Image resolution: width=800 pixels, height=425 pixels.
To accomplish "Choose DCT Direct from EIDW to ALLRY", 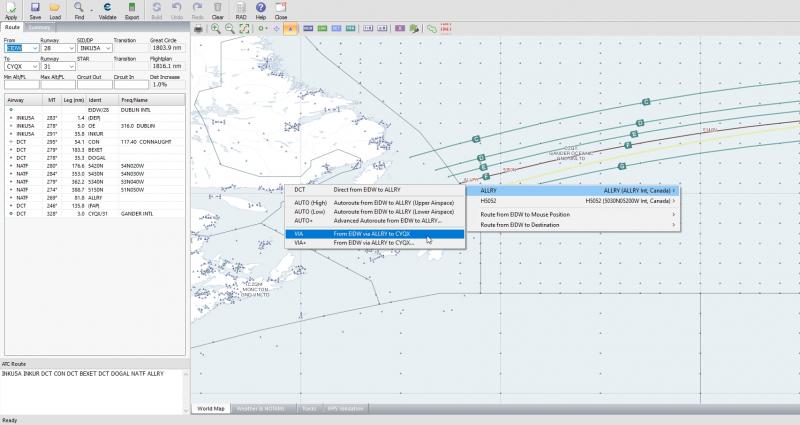I will 375,189.
